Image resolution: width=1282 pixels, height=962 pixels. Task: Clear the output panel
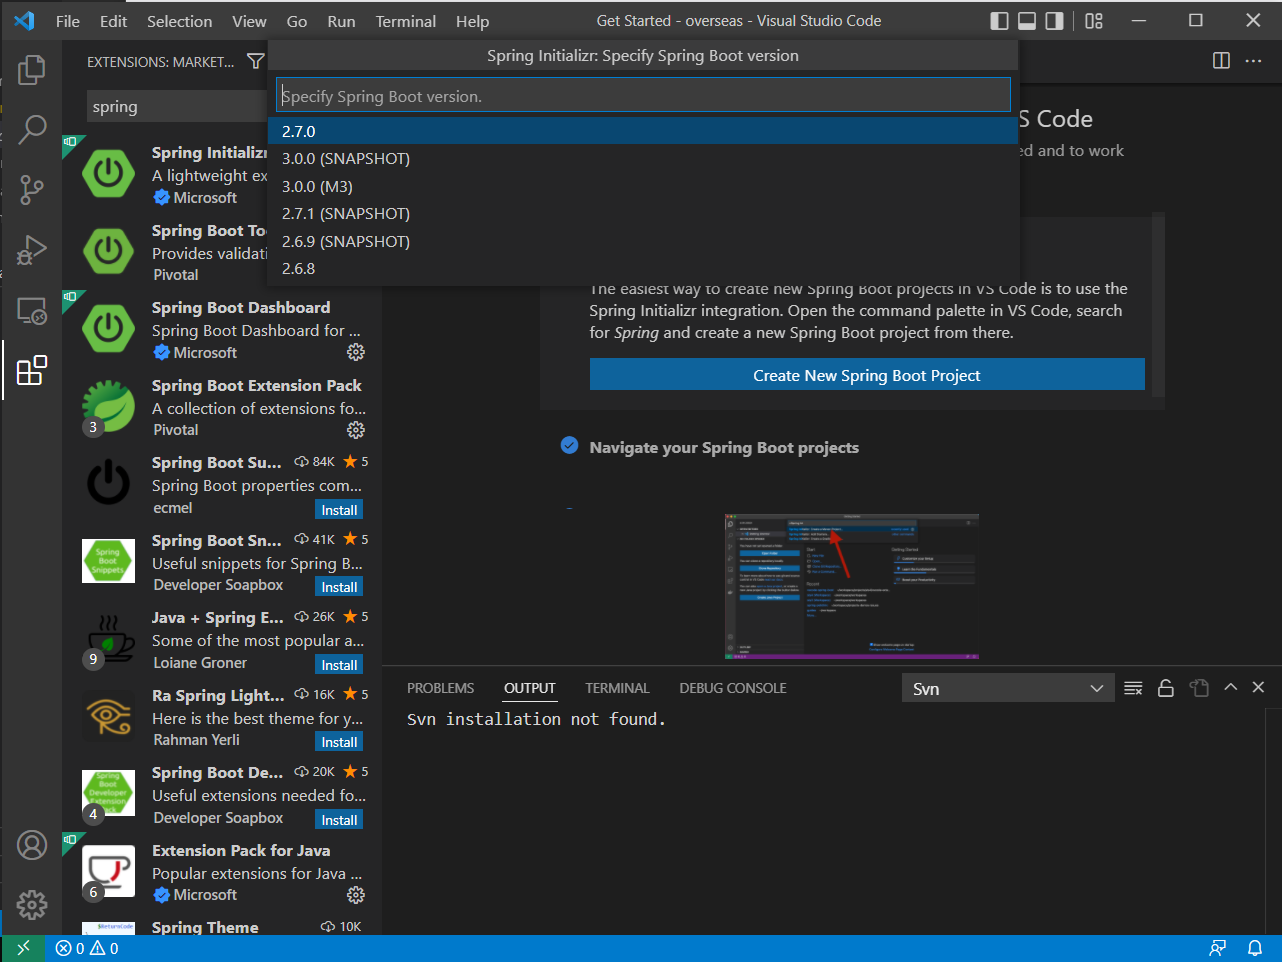click(x=1133, y=688)
